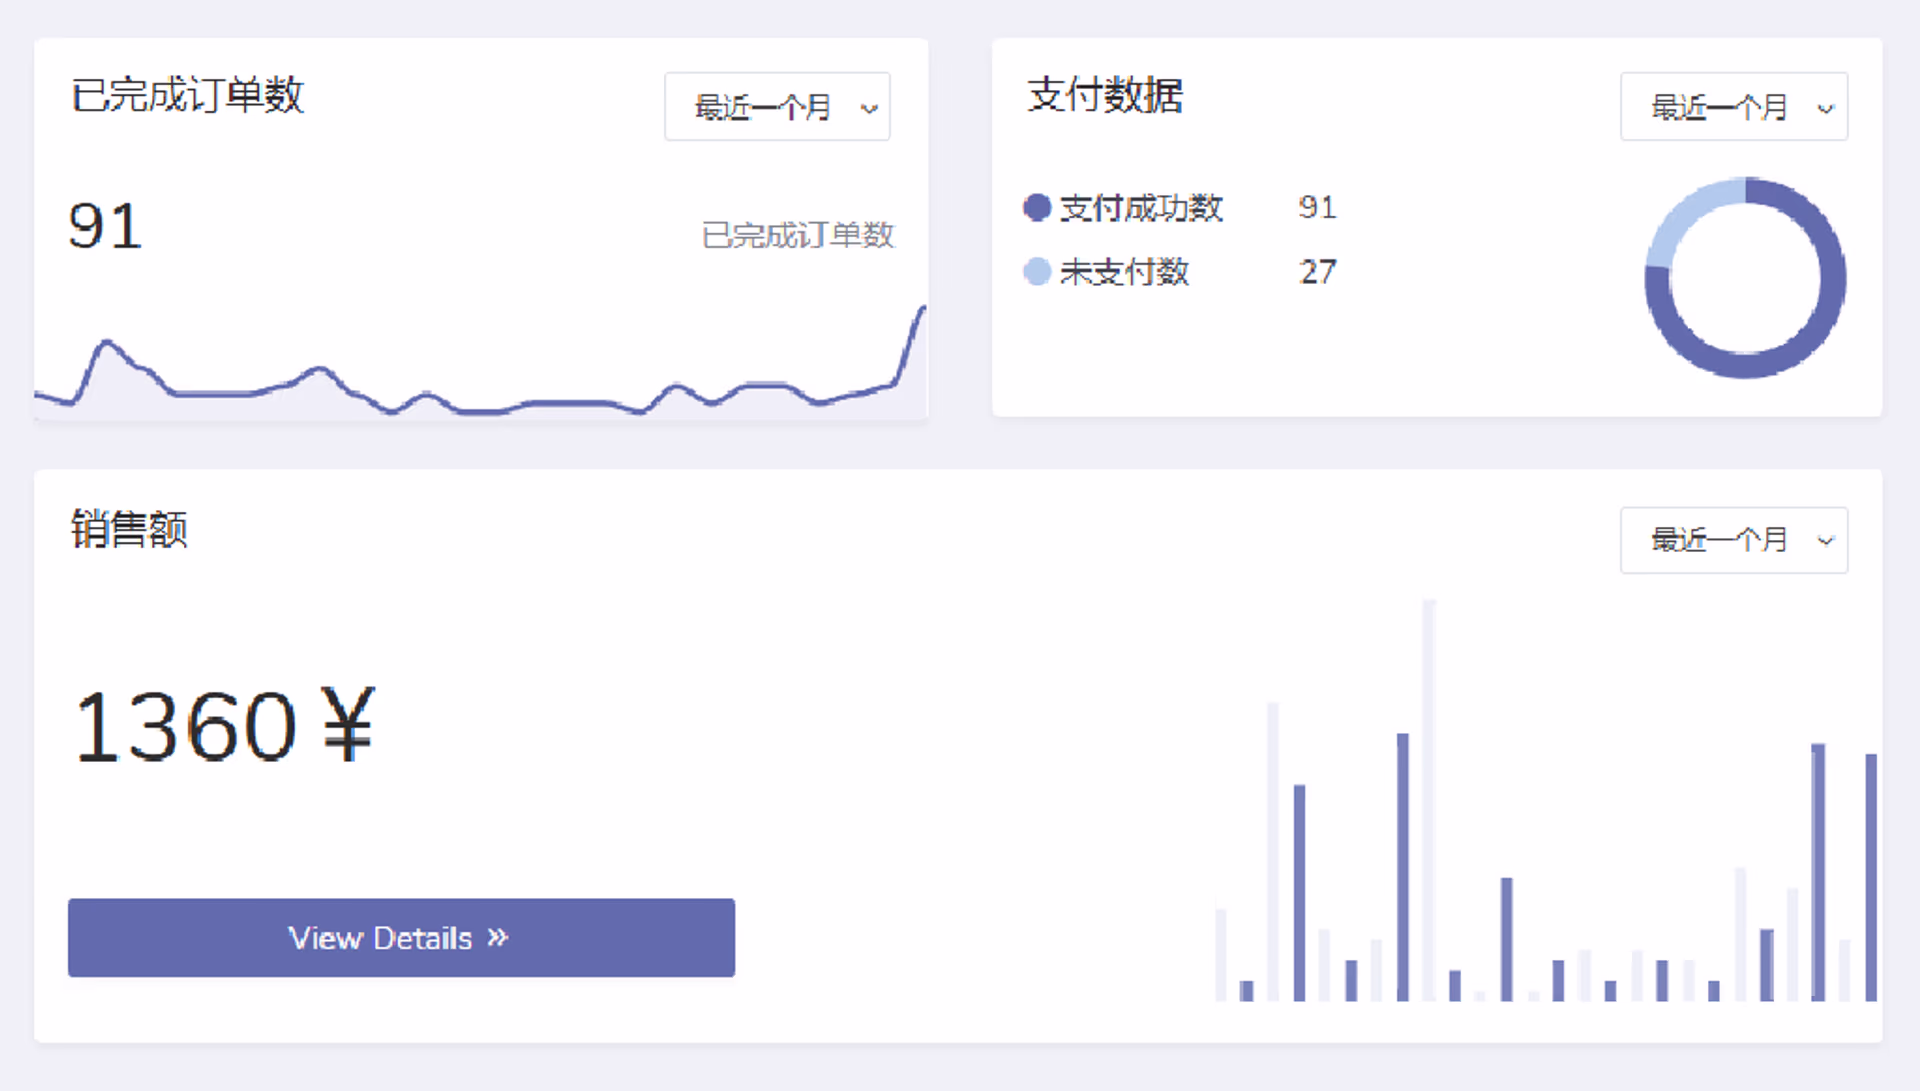Viewport: 1920px width, 1091px height.
Task: Click the 未支付数 legend label
Action: 1124,271
